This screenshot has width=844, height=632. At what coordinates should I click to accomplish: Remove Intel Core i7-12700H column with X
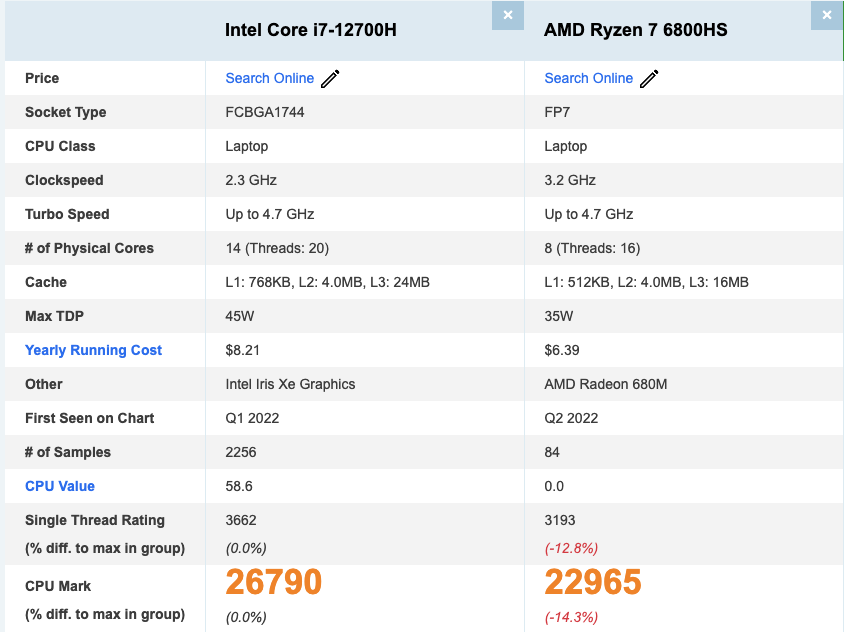(x=508, y=15)
